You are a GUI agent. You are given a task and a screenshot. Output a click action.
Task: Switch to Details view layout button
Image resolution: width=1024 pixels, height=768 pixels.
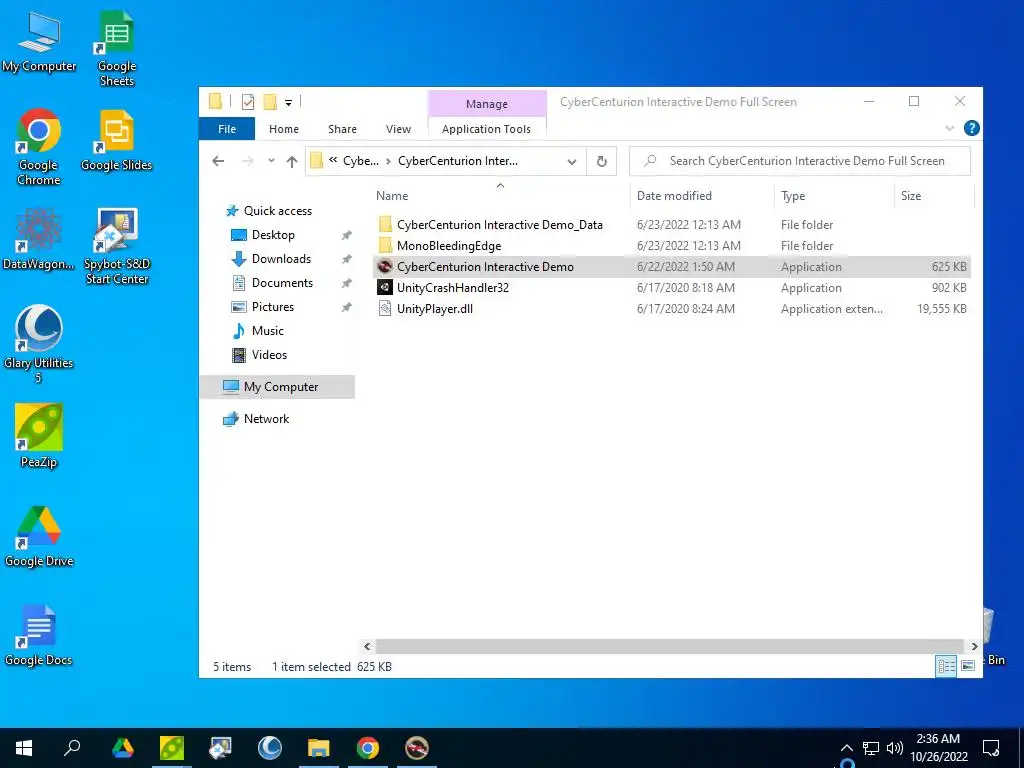[946, 666]
